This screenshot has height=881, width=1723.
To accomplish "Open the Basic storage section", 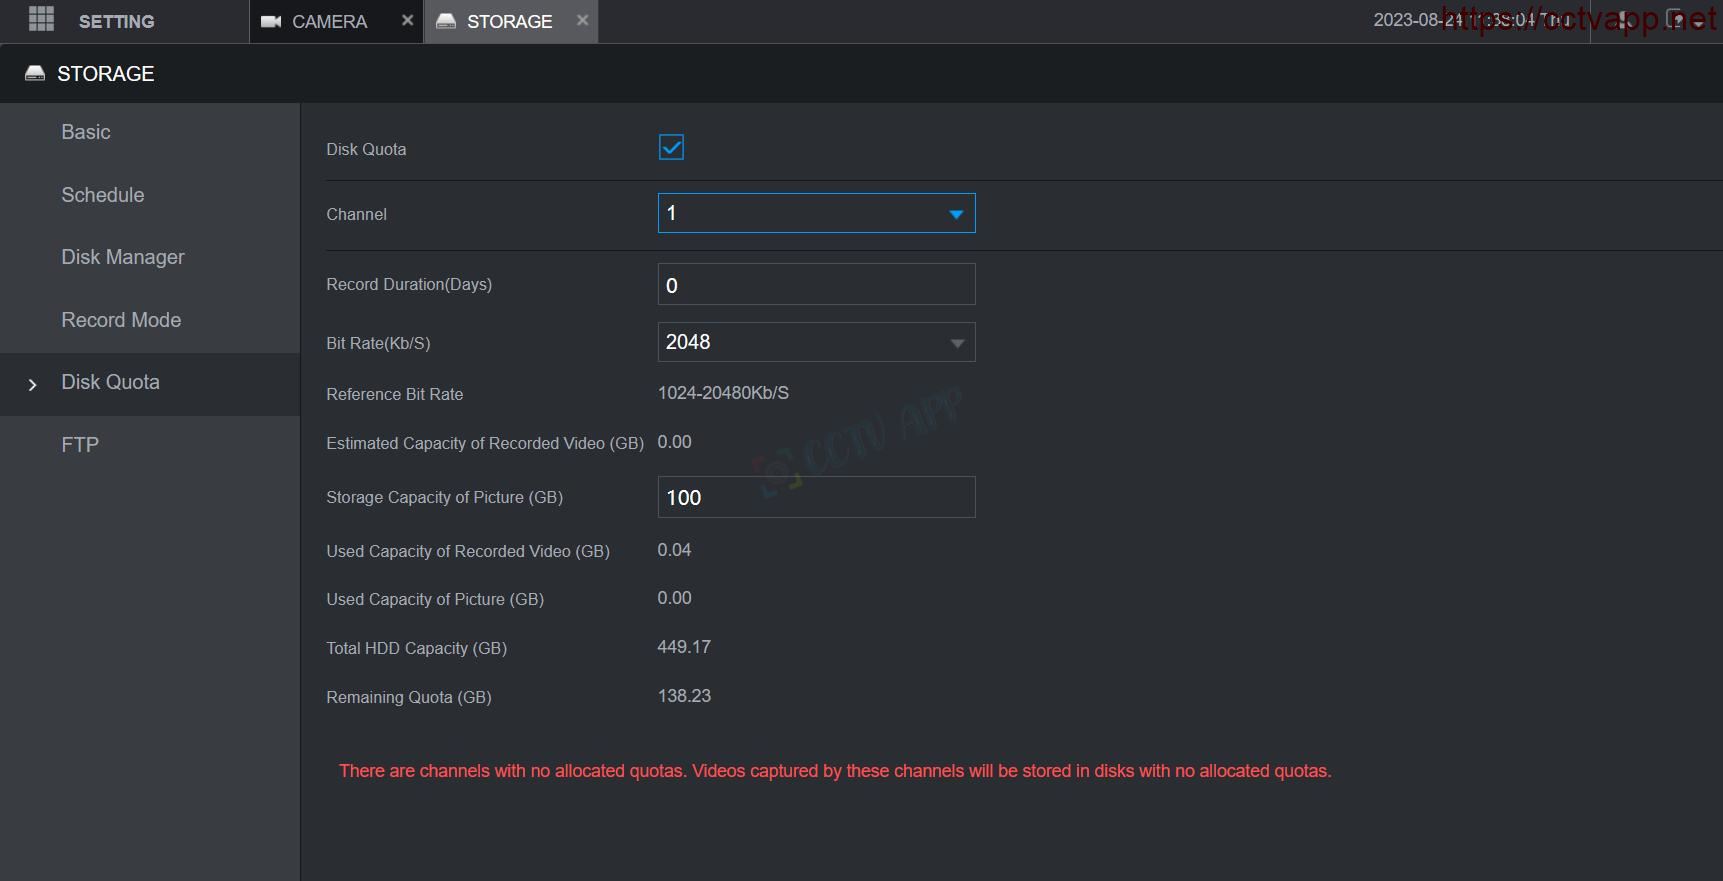I will (x=150, y=132).
